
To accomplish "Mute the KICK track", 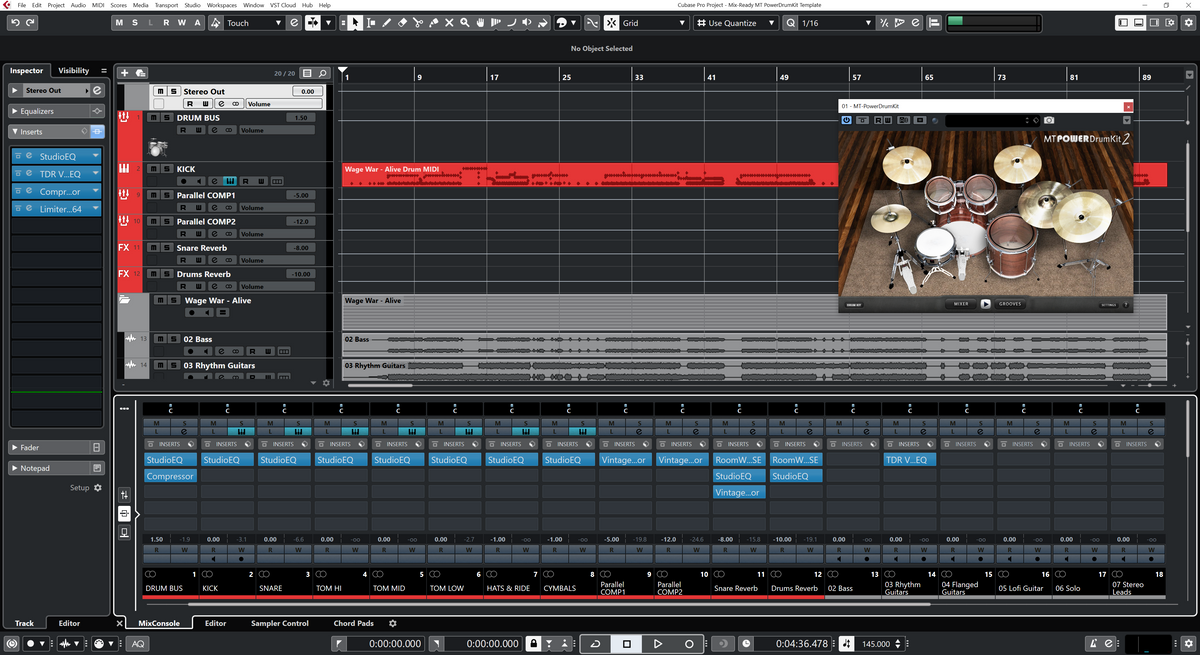I will click(x=152, y=168).
